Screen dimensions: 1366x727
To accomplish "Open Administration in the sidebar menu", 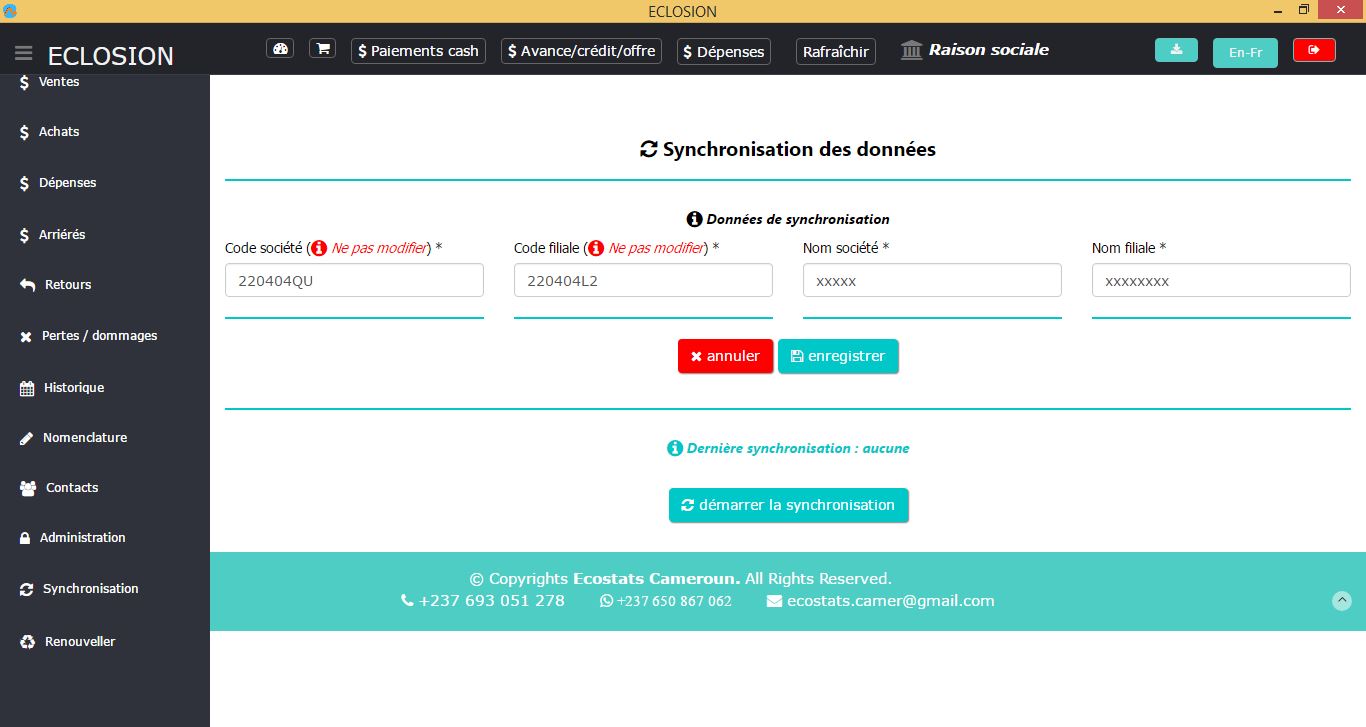I will [82, 538].
